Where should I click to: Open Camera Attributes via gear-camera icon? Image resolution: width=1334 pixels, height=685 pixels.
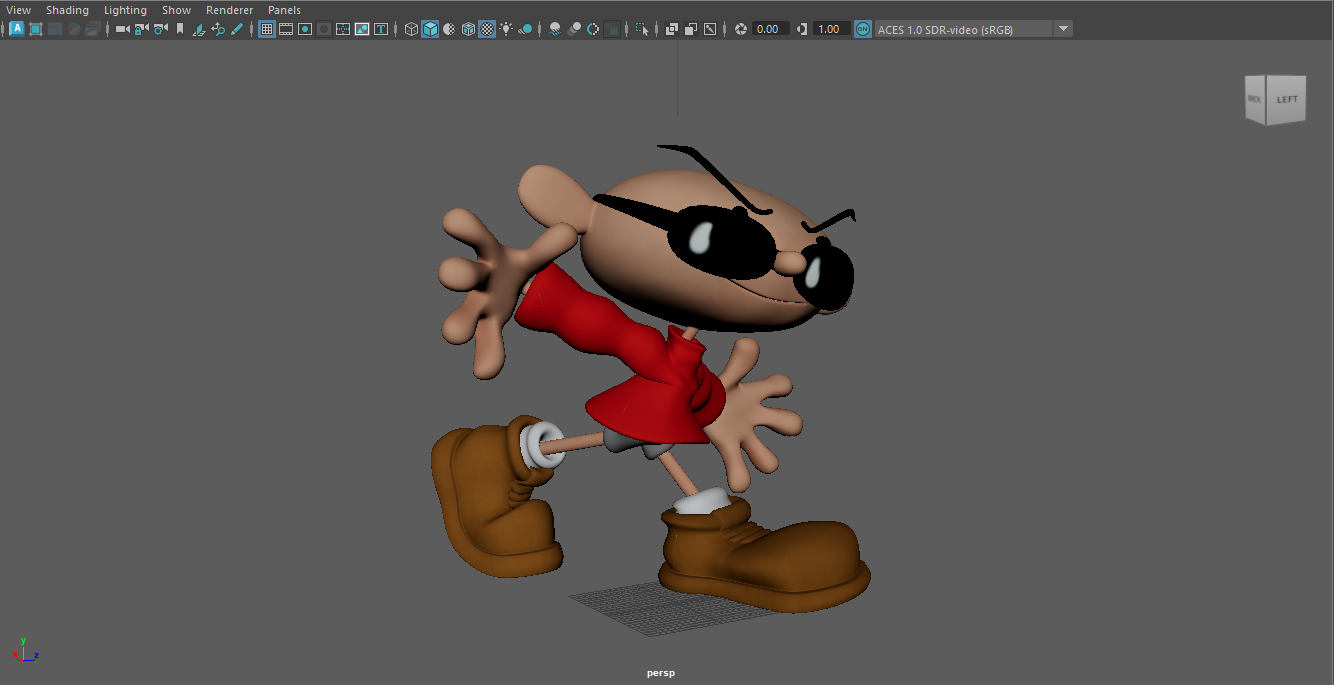[x=160, y=29]
